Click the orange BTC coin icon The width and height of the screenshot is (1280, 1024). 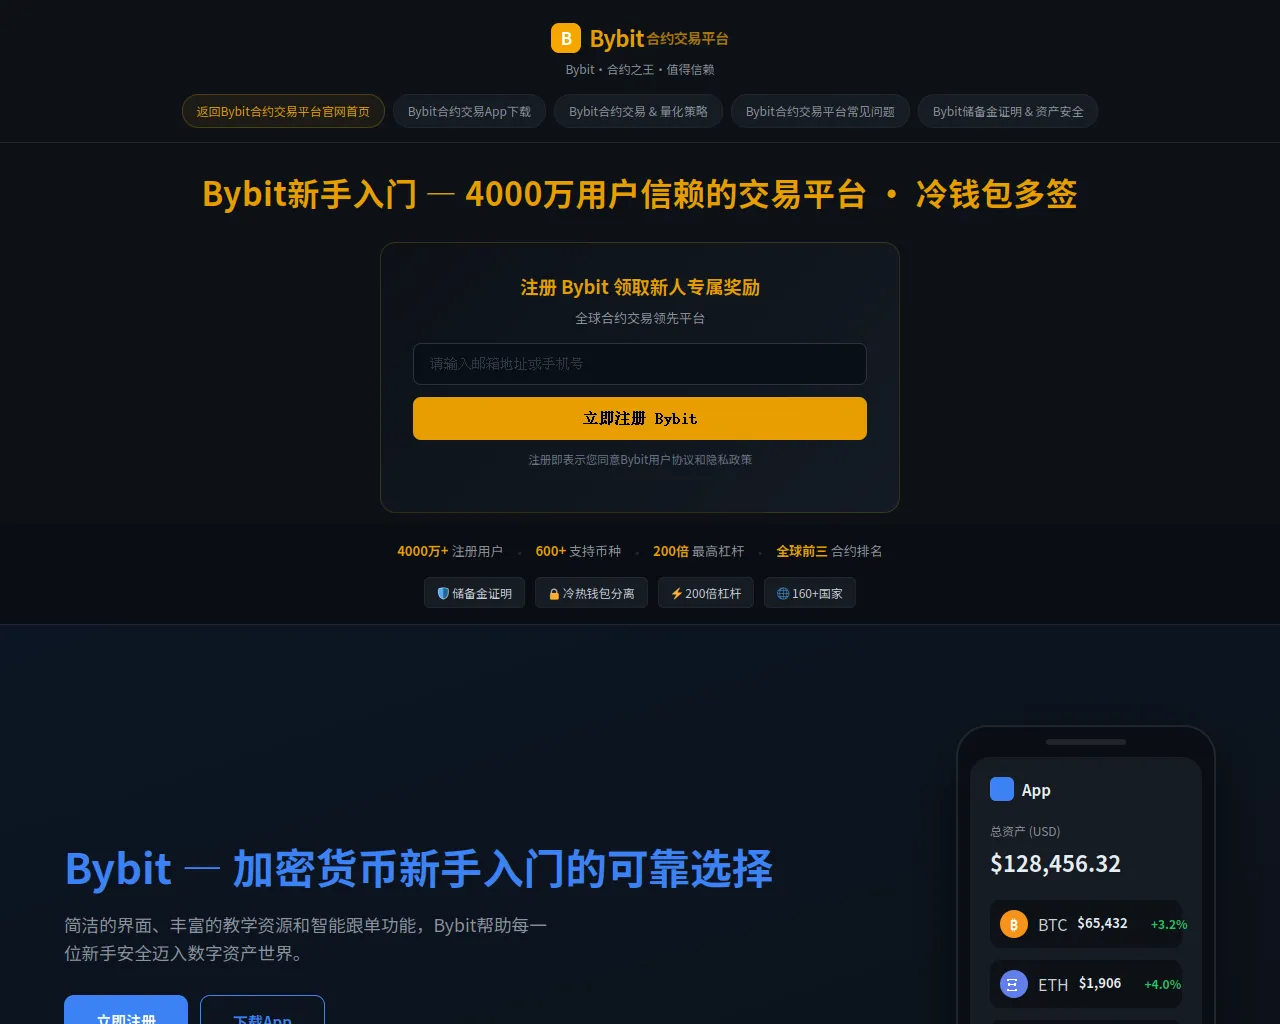[1014, 924]
